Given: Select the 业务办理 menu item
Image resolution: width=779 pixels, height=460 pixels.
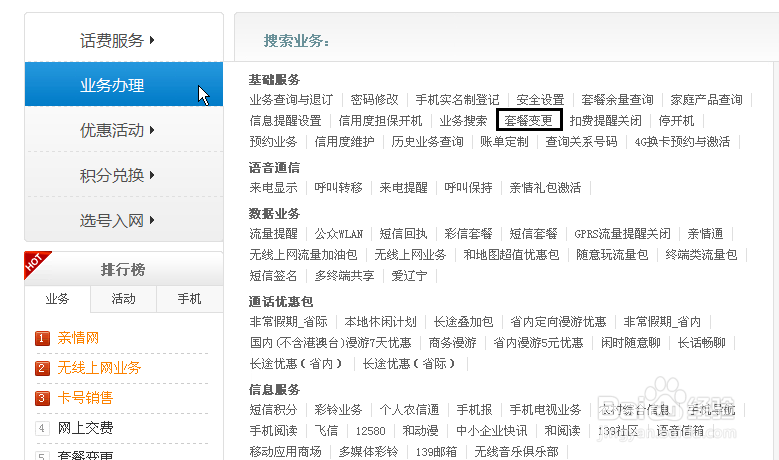Looking at the screenshot, I should point(124,84).
